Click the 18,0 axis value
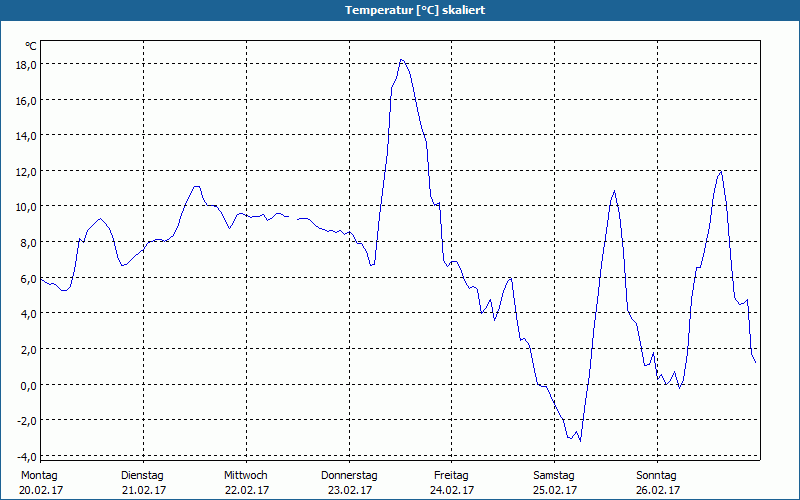 click(27, 65)
